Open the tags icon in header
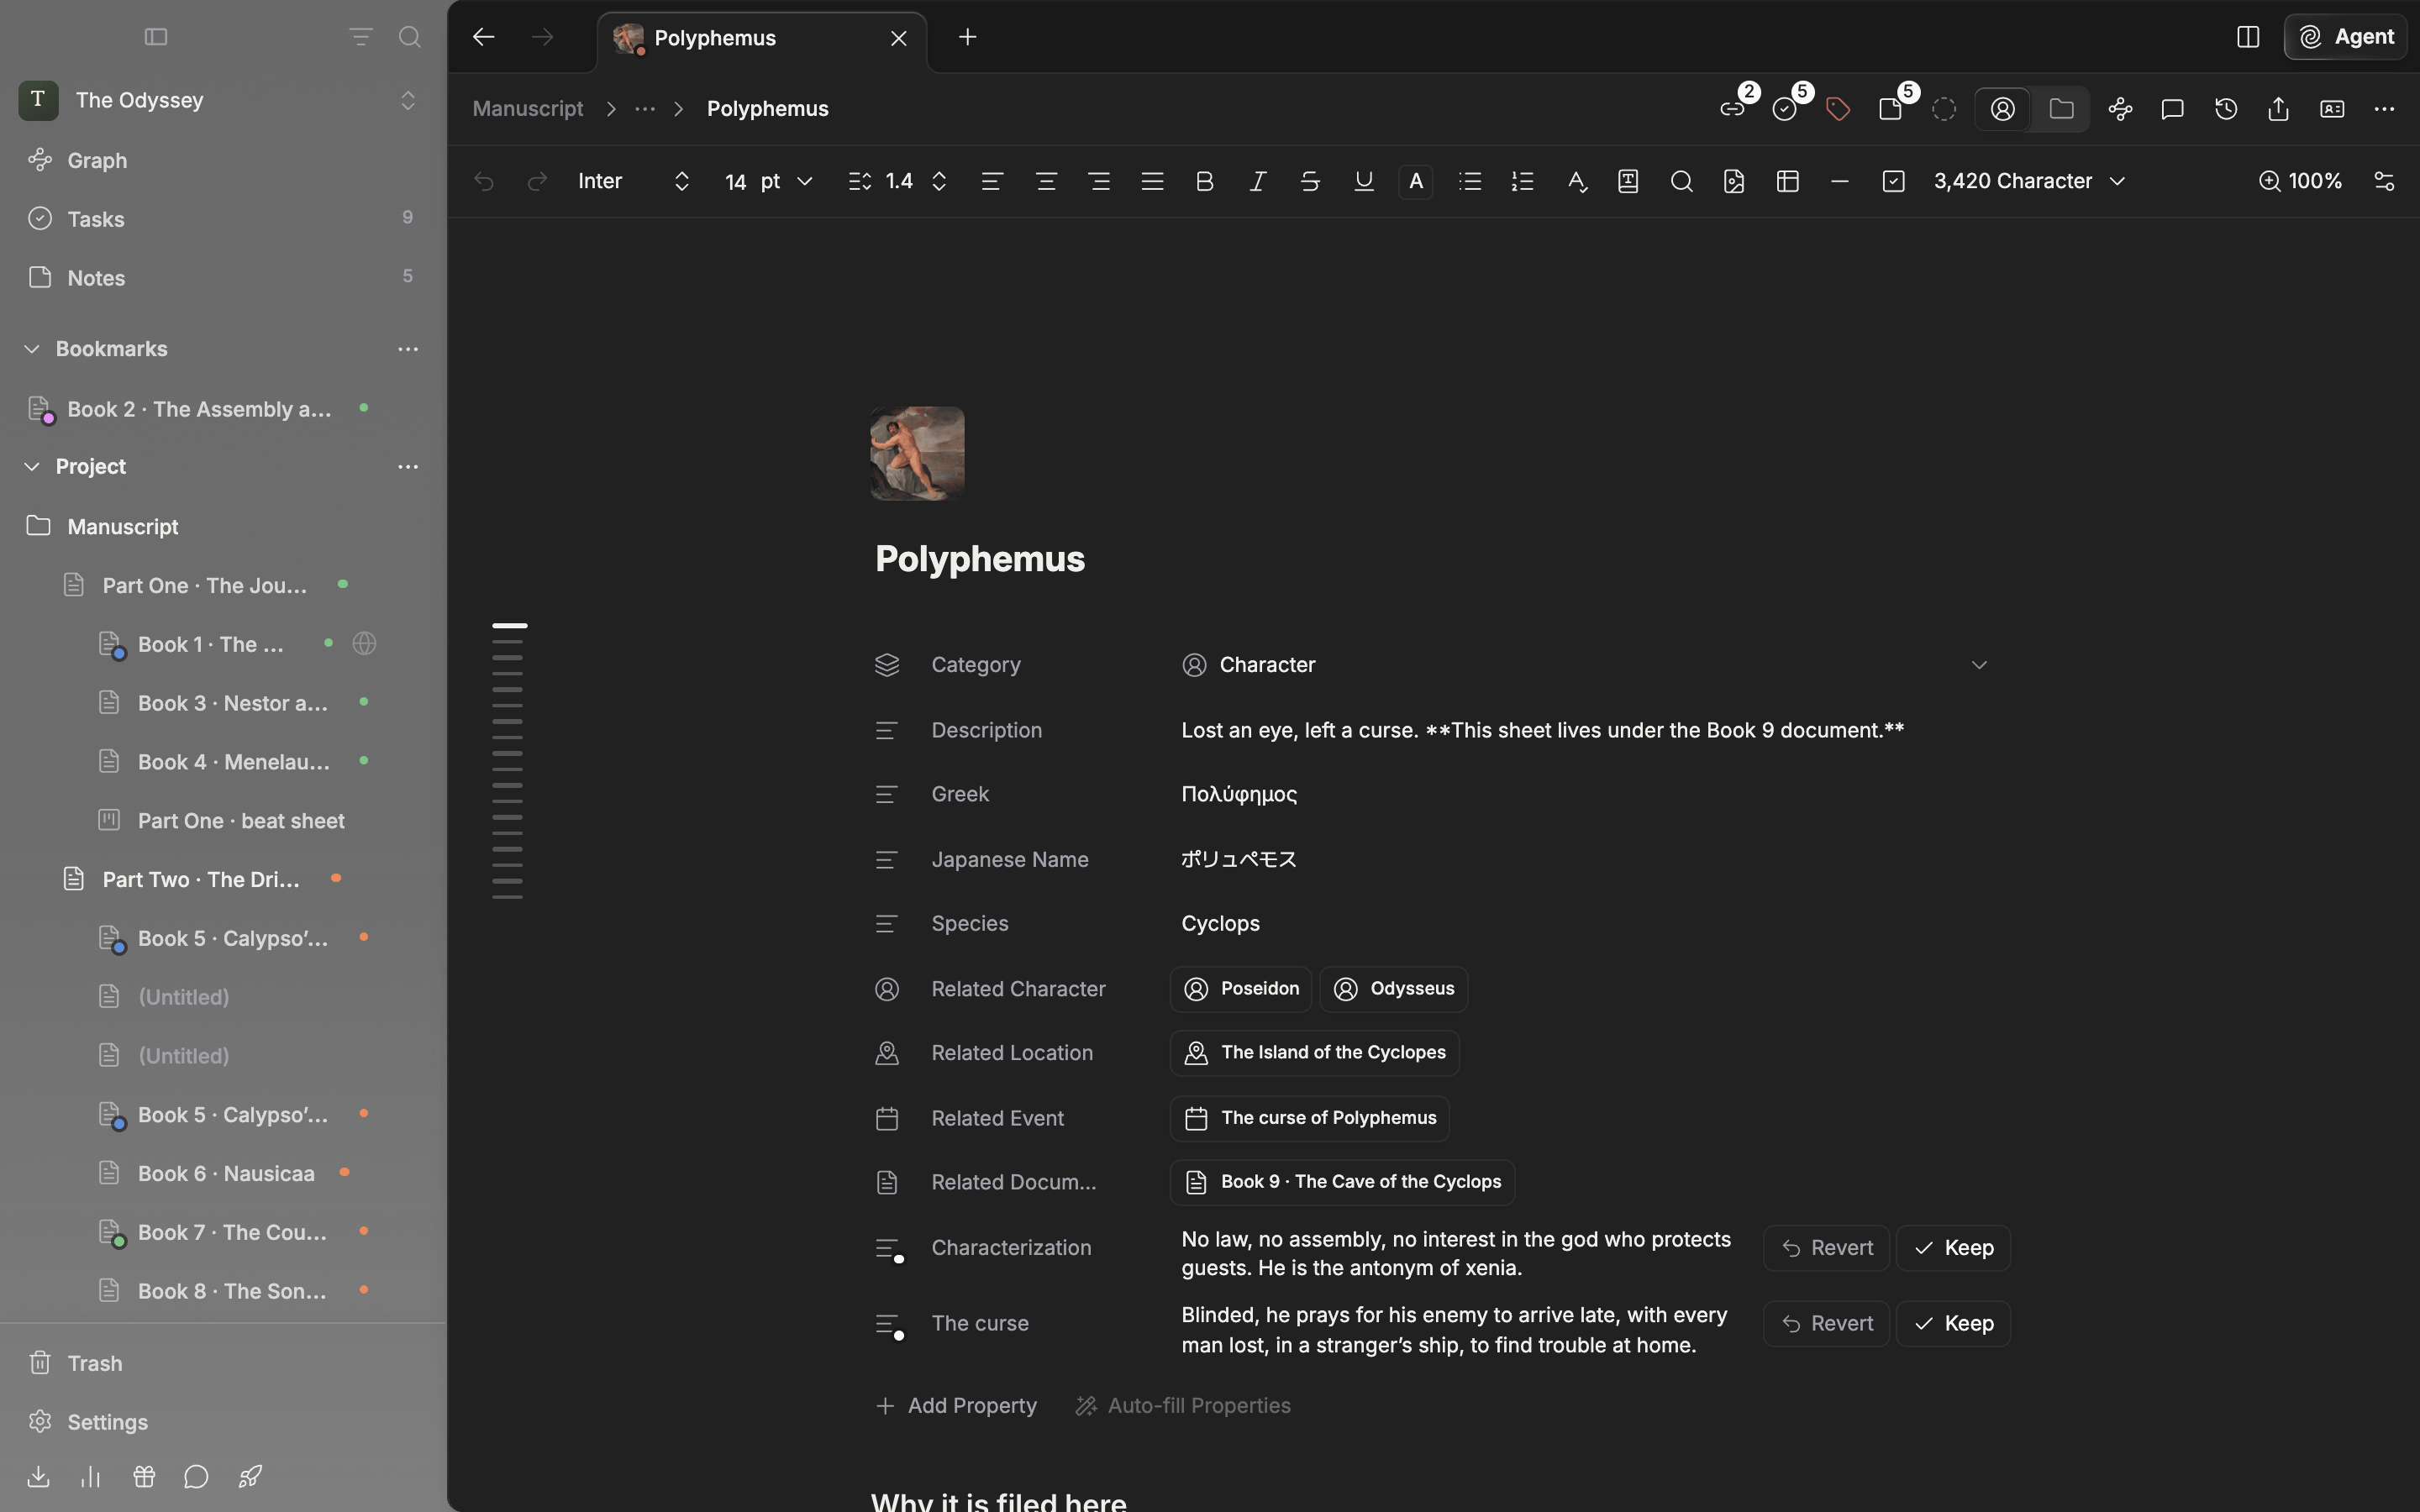 (x=1838, y=109)
